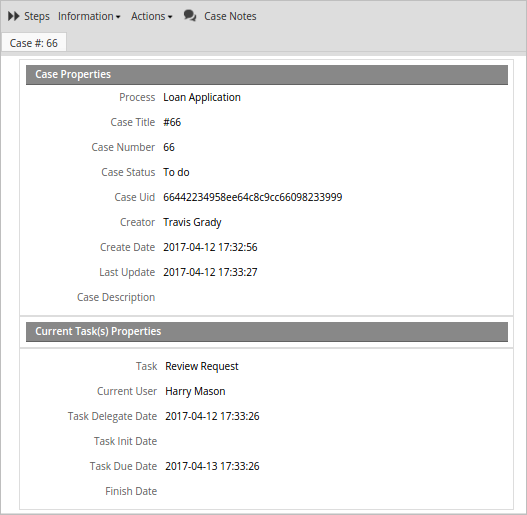Image resolution: width=527 pixels, height=515 pixels.
Task: Open the Information dropdown menu
Action: 89,16
